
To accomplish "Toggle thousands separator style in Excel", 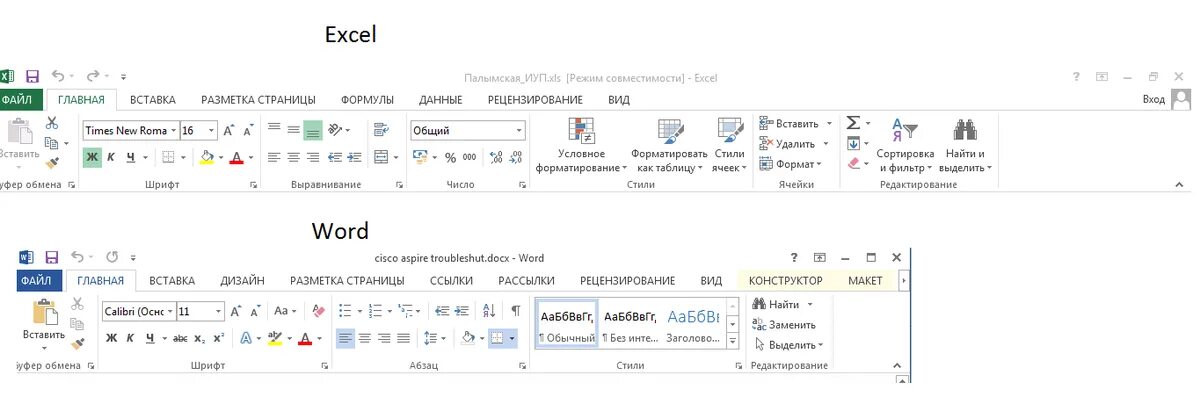I will [469, 157].
